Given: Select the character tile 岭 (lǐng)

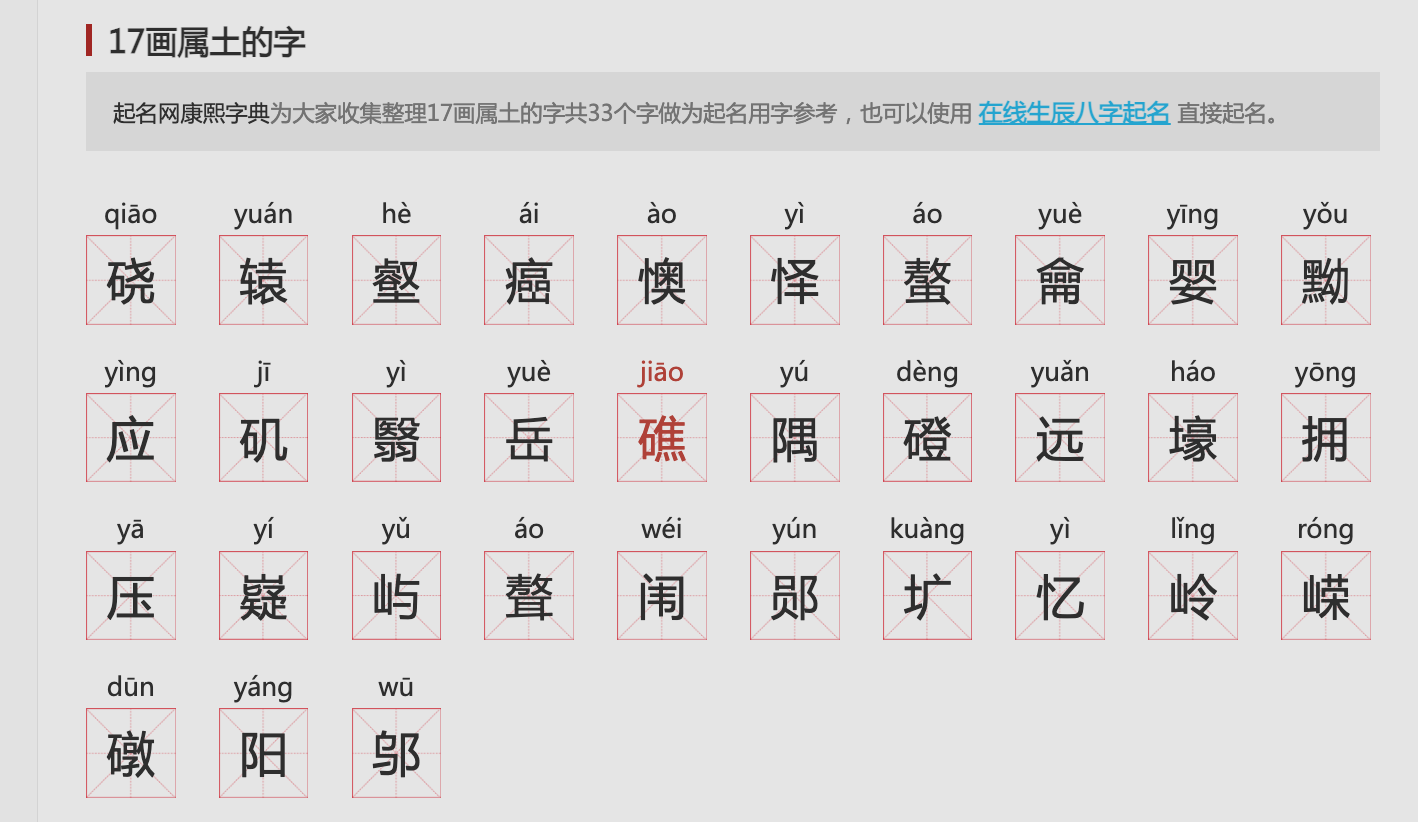Looking at the screenshot, I should (1193, 596).
